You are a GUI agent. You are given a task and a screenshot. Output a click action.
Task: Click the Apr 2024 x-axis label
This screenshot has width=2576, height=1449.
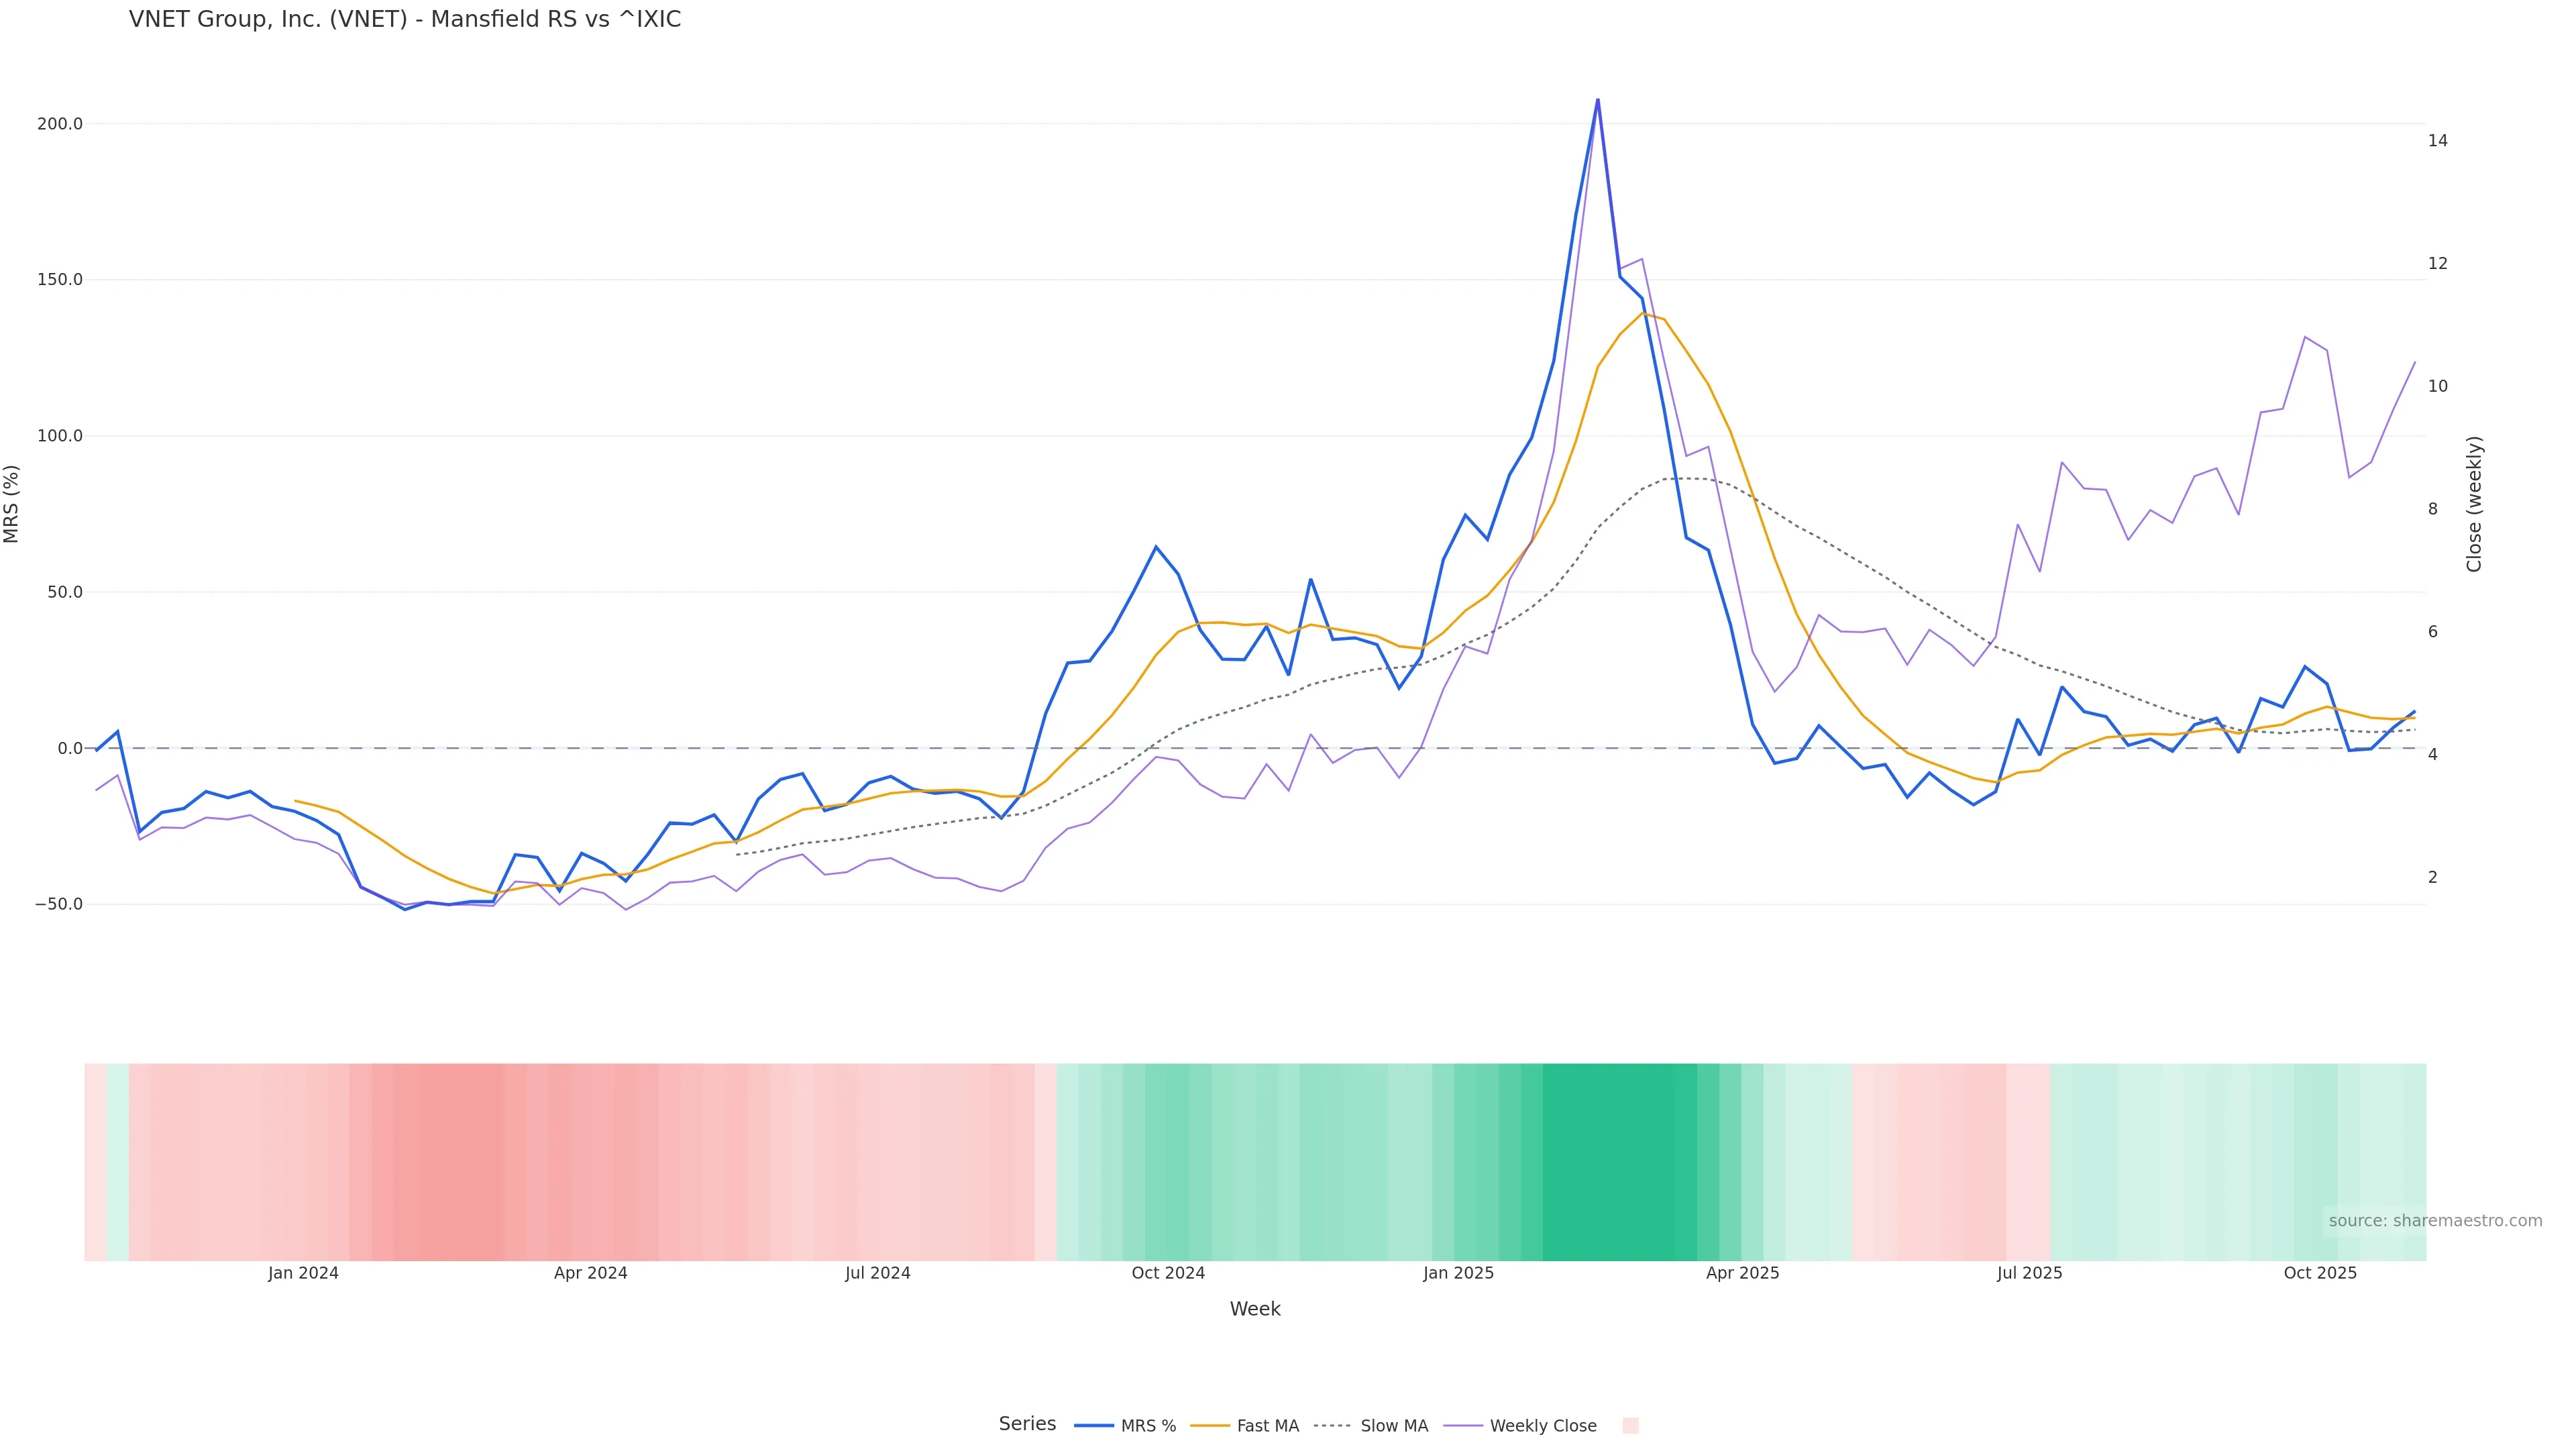pos(590,1273)
